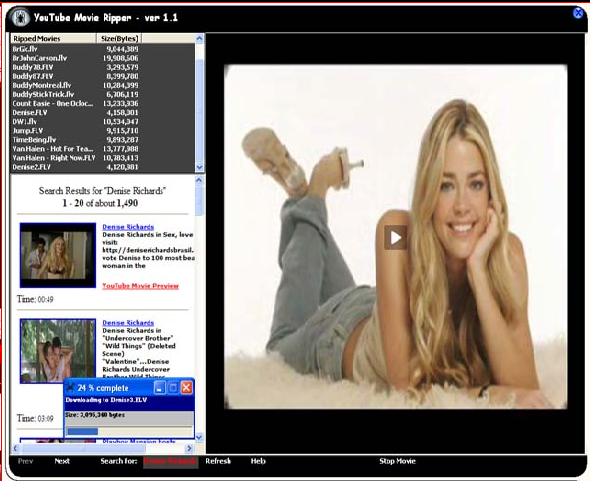Click 19,908,506 size value
The width and height of the screenshot is (590, 481).
(x=120, y=58)
